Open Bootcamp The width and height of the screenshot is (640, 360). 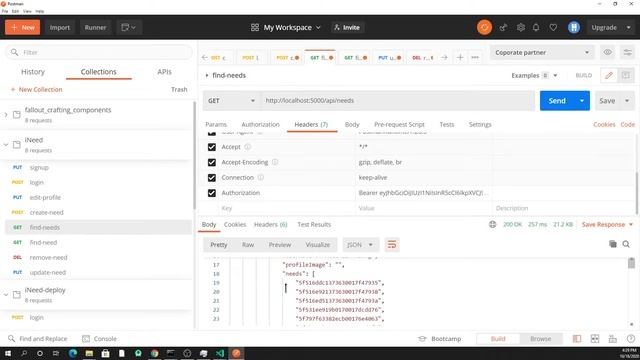point(440,339)
